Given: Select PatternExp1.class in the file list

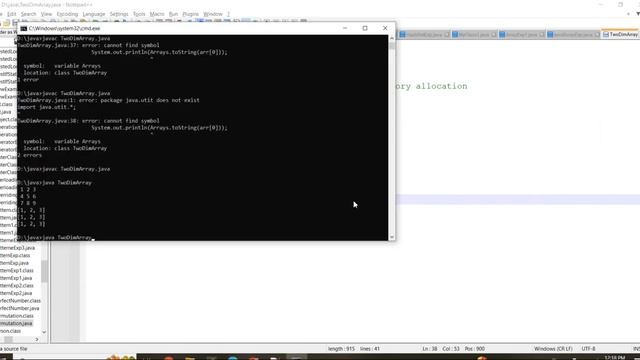Looking at the screenshot, I should [x=17, y=271].
